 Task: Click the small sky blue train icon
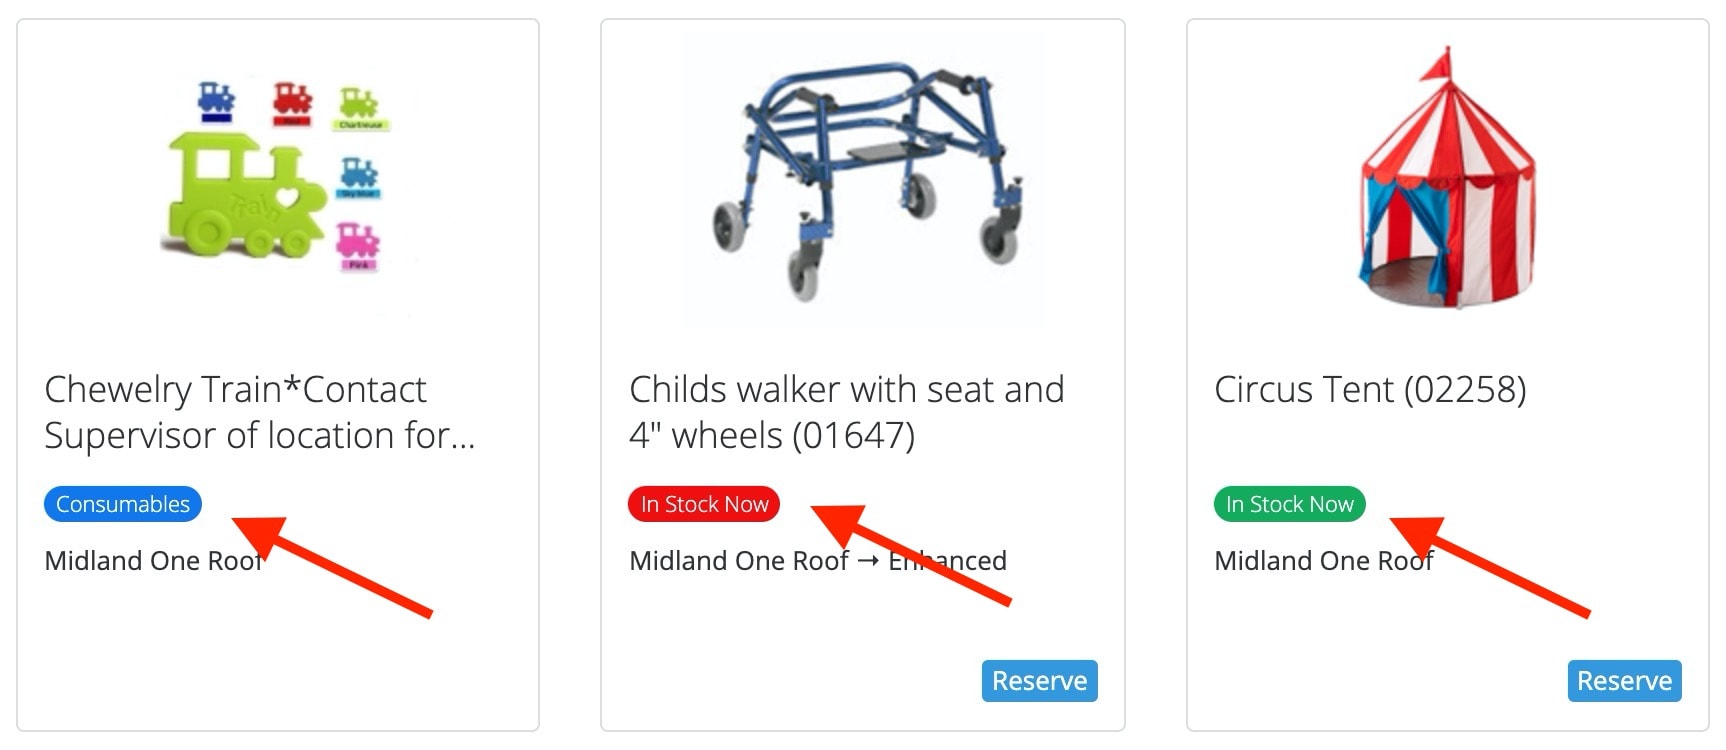point(359,178)
